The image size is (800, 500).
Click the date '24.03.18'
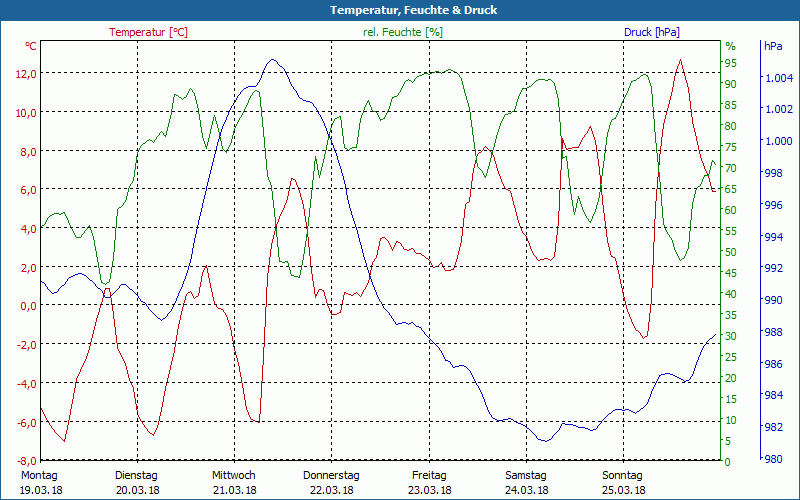[527, 490]
